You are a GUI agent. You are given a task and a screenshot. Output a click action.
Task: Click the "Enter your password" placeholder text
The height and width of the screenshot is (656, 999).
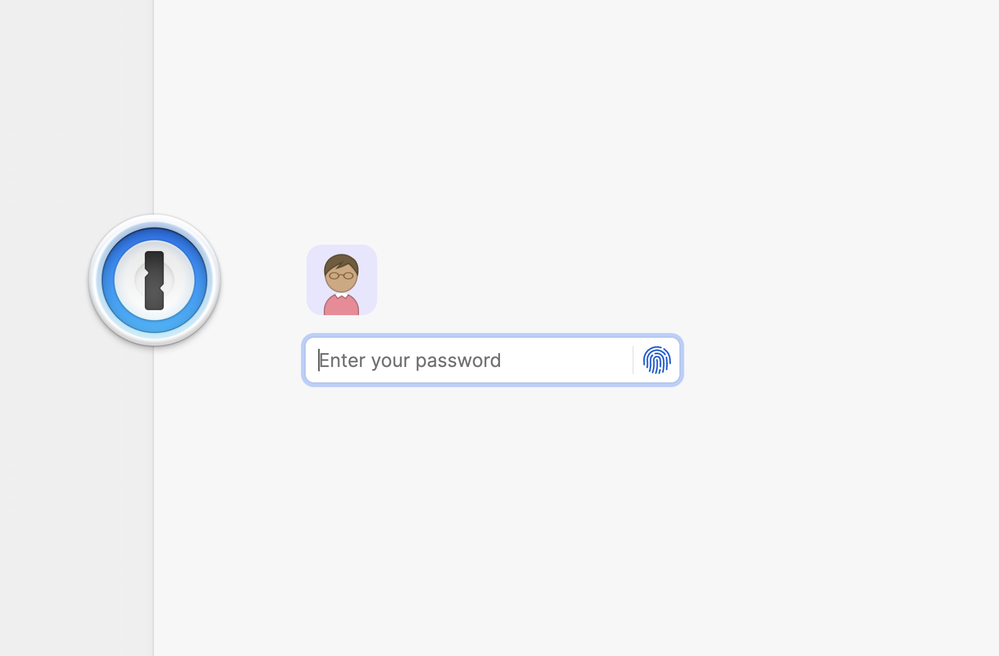click(x=410, y=360)
